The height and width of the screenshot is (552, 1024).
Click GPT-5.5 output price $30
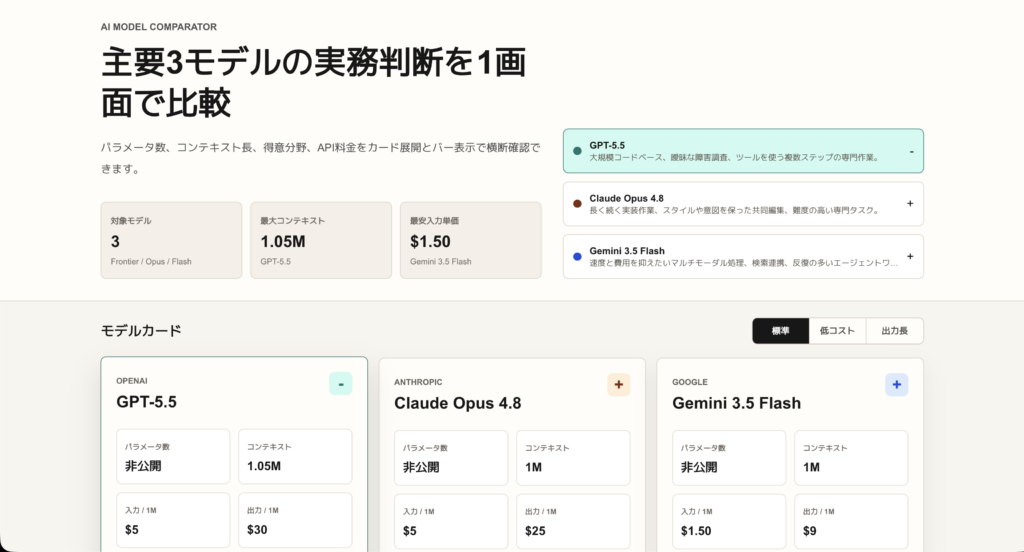pyautogui.click(x=257, y=530)
